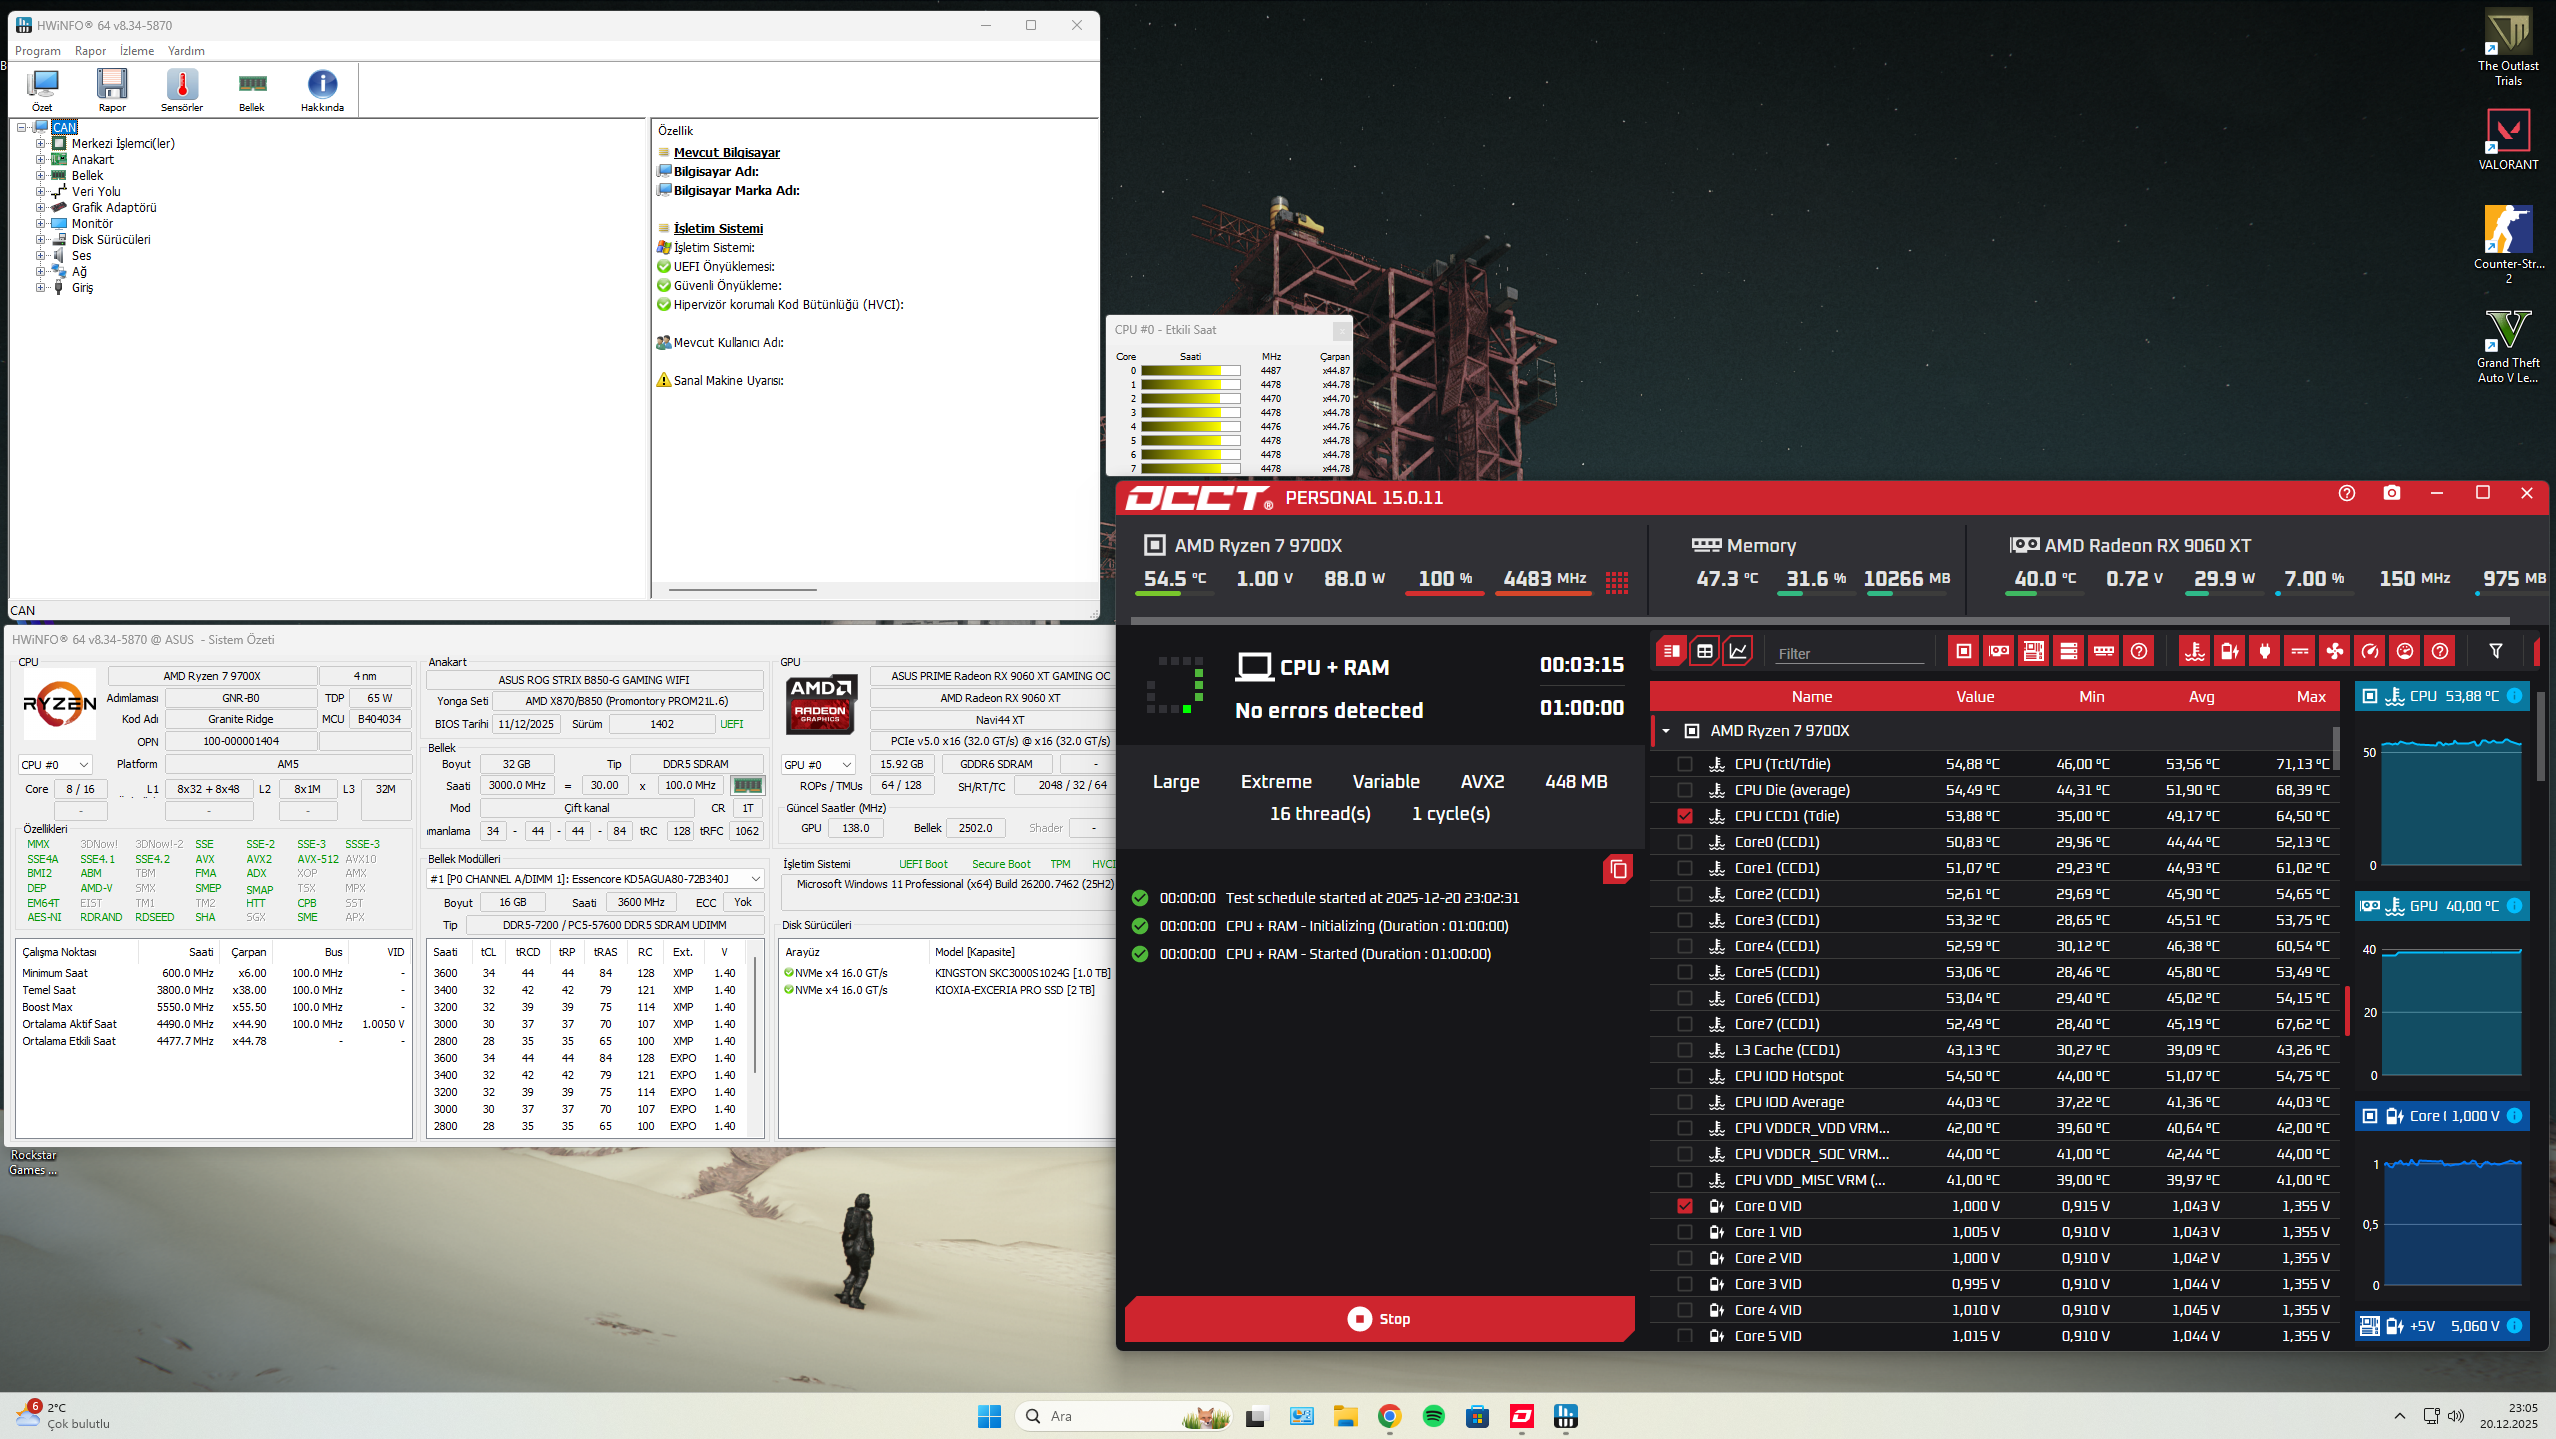Open the CPU #0 selector dropdown

(55, 765)
